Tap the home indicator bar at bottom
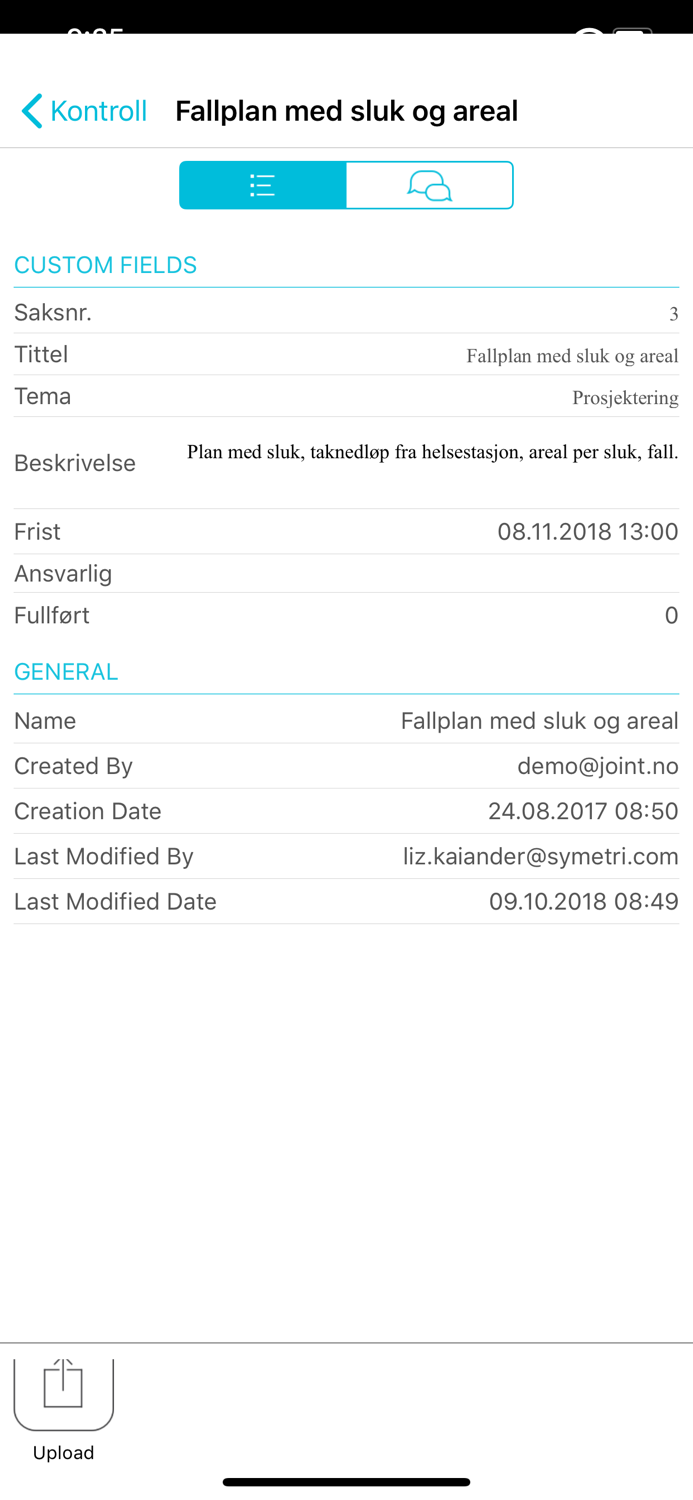693x1500 pixels. pyautogui.click(x=346, y=1482)
